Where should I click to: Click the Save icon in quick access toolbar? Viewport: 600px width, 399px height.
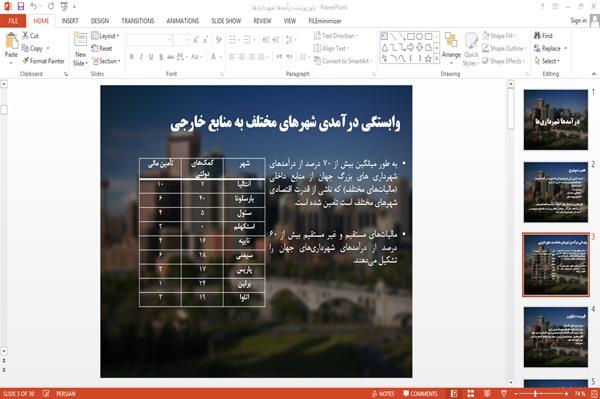pos(21,6)
